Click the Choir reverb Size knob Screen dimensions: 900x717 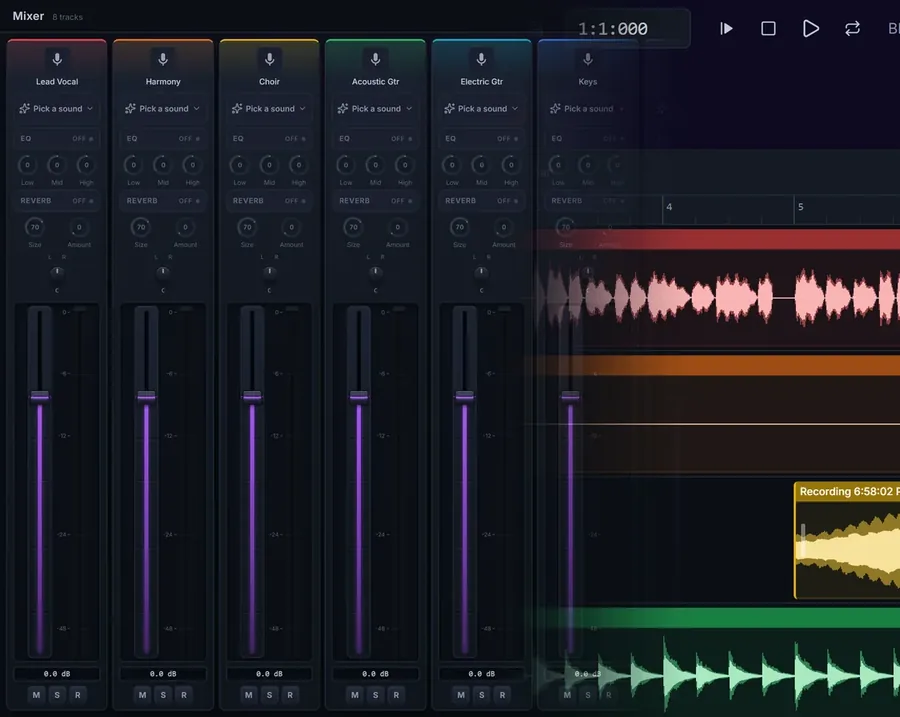click(x=247, y=227)
